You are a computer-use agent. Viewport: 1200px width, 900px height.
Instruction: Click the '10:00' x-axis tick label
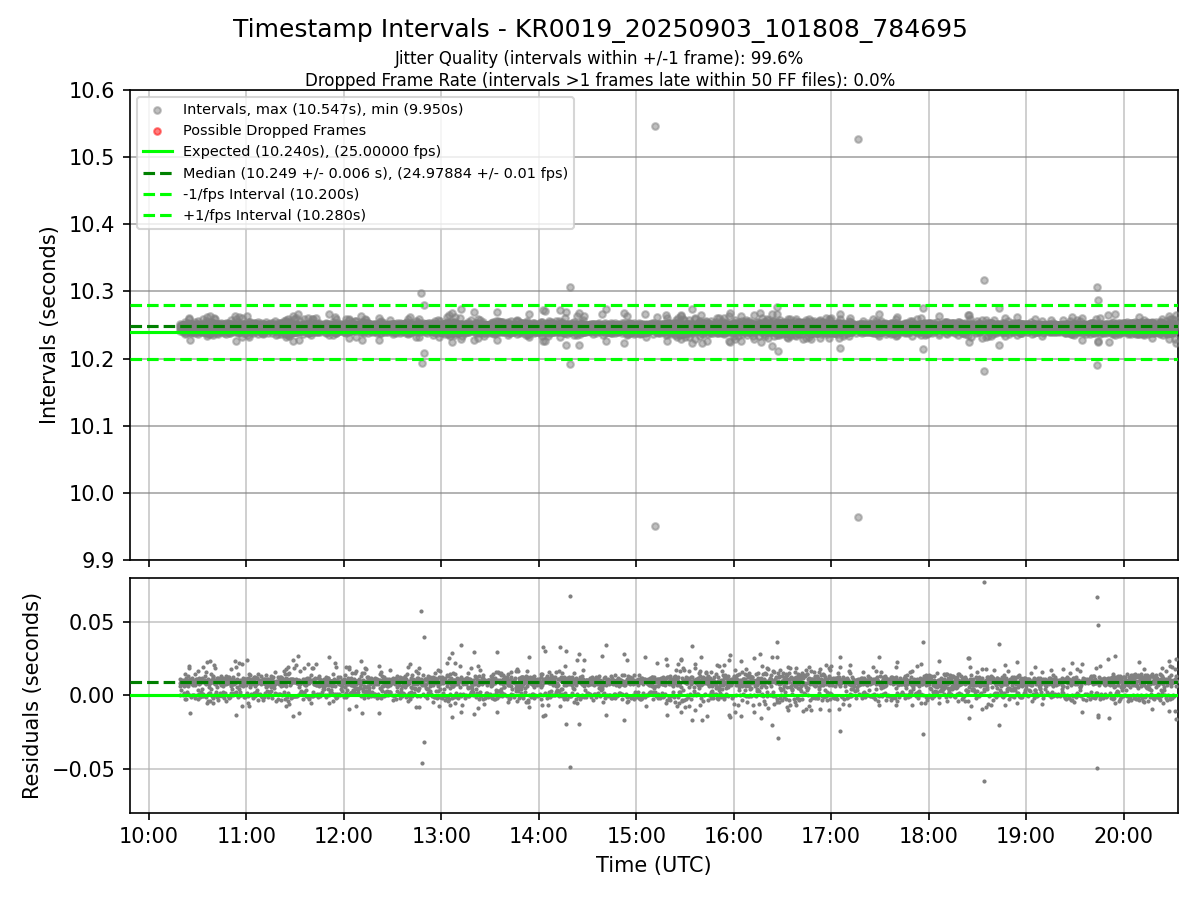point(149,835)
